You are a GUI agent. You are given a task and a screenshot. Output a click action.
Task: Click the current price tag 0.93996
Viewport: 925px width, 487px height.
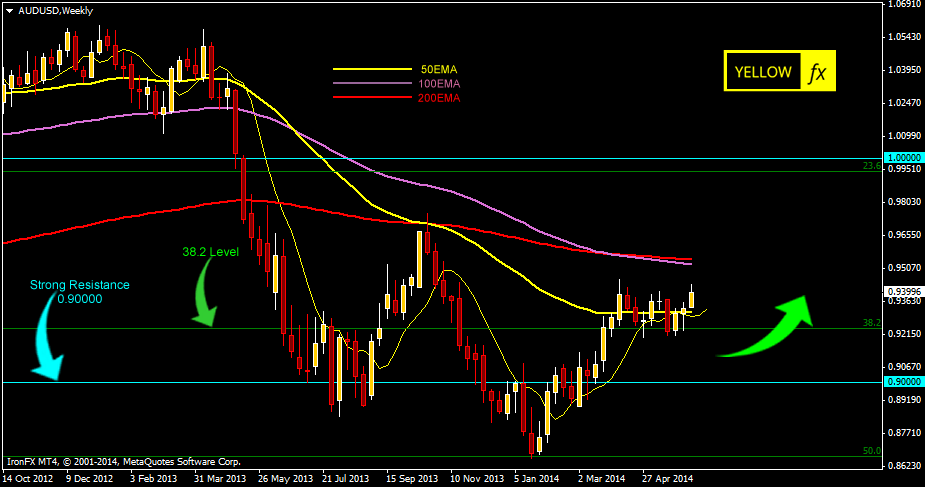[x=903, y=290]
